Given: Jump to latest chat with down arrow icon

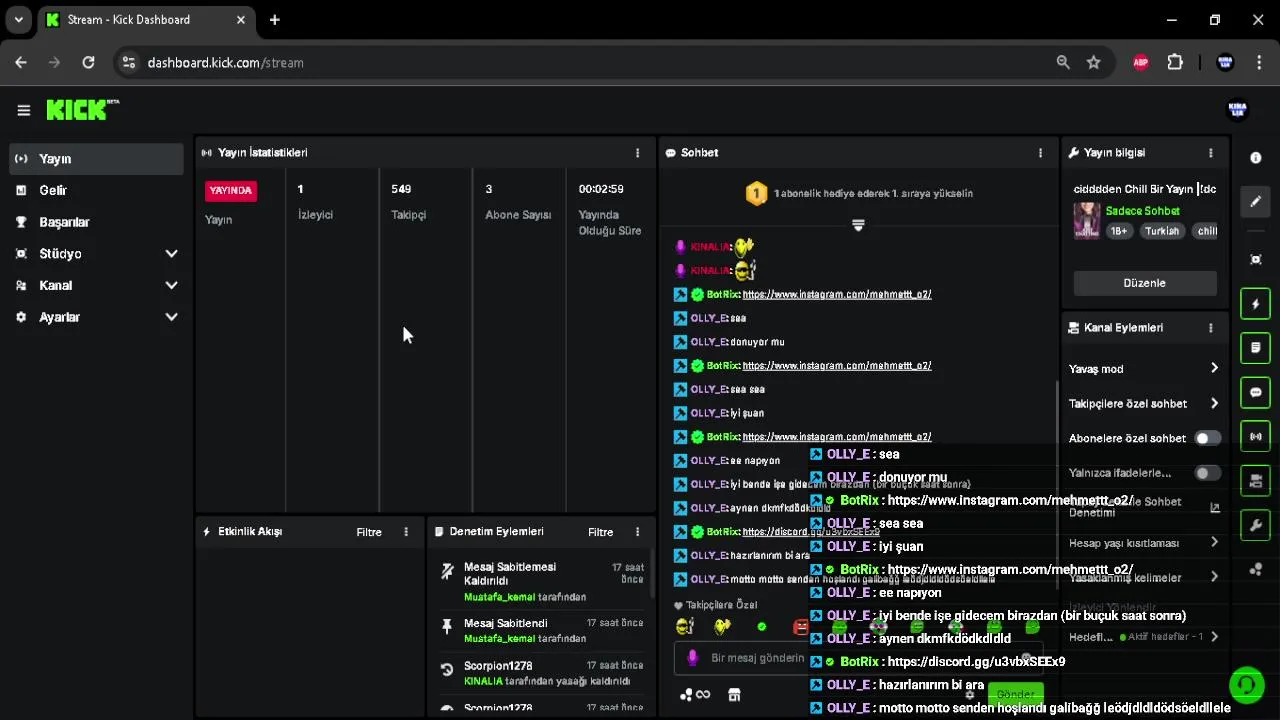Looking at the screenshot, I should 857,225.
